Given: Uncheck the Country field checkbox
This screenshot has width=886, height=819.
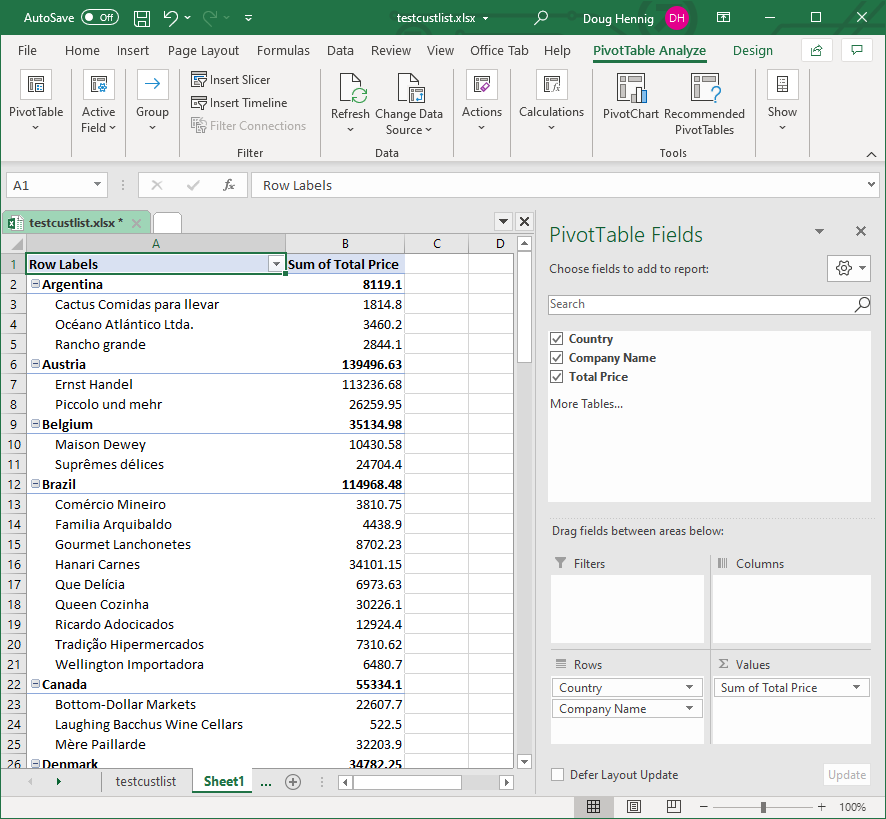Looking at the screenshot, I should (x=557, y=339).
